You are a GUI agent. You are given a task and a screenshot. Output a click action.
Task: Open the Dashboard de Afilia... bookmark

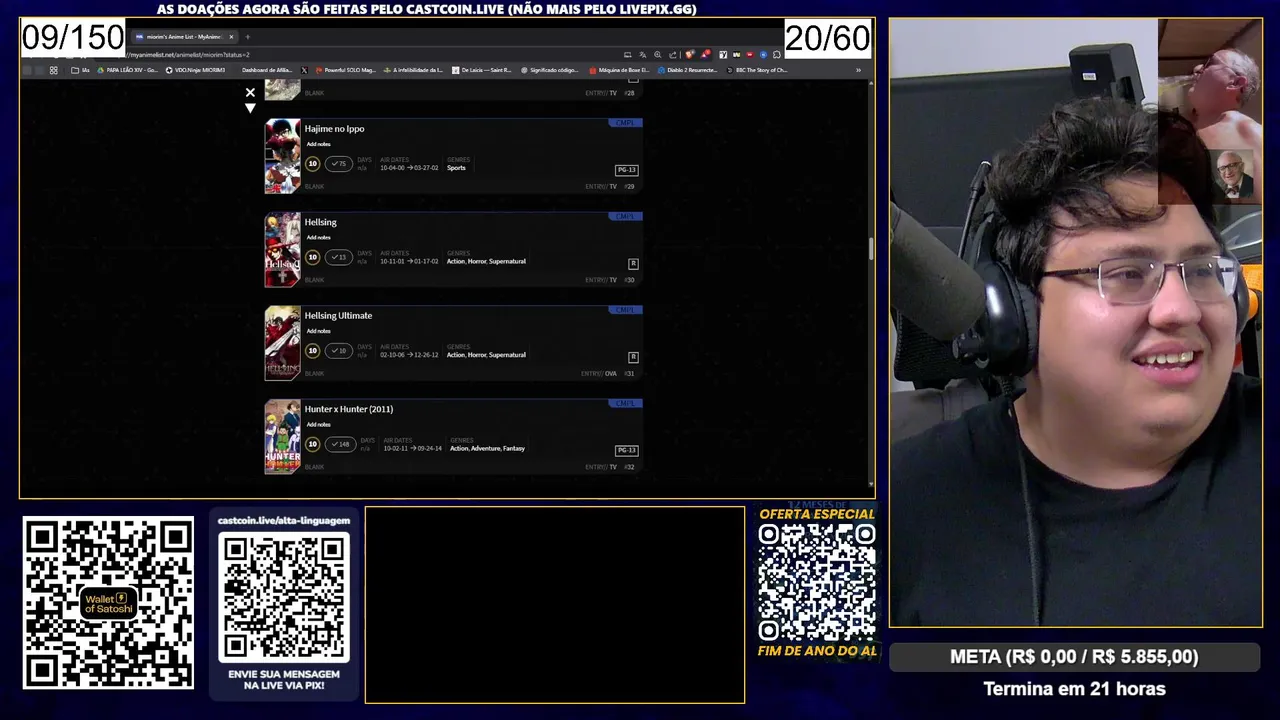click(267, 70)
